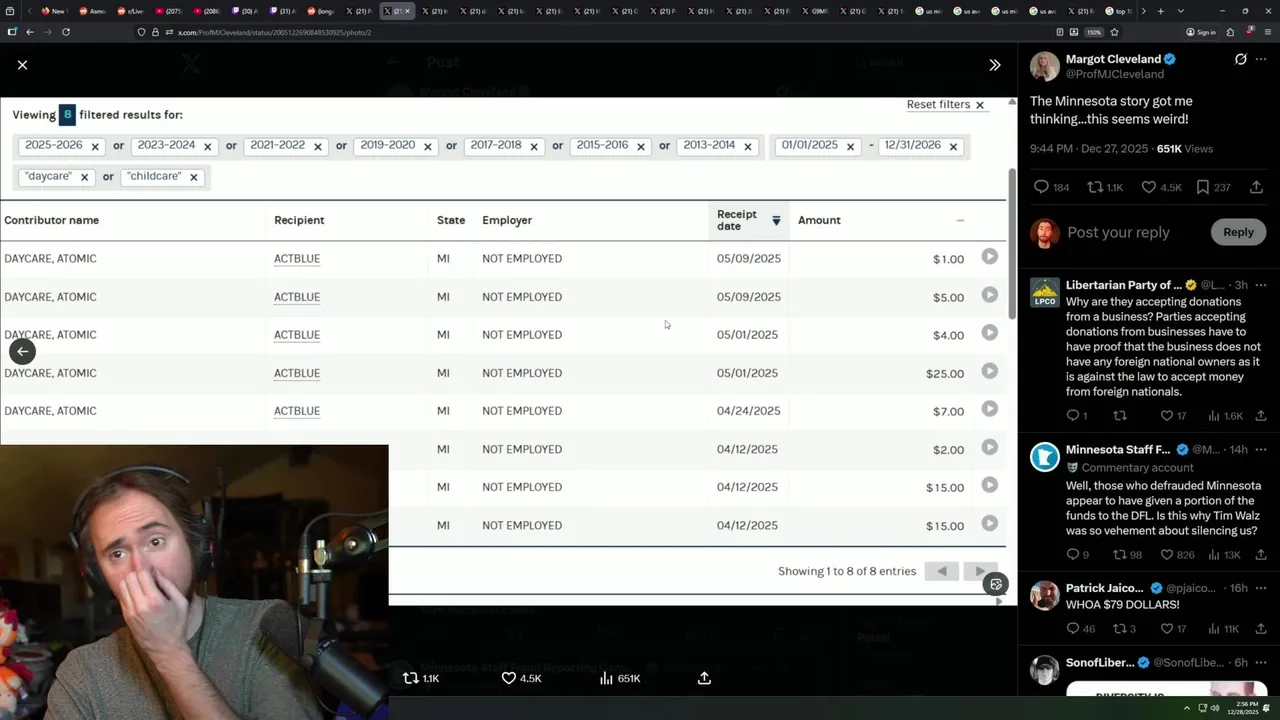Click the Recipient column header

299,220
